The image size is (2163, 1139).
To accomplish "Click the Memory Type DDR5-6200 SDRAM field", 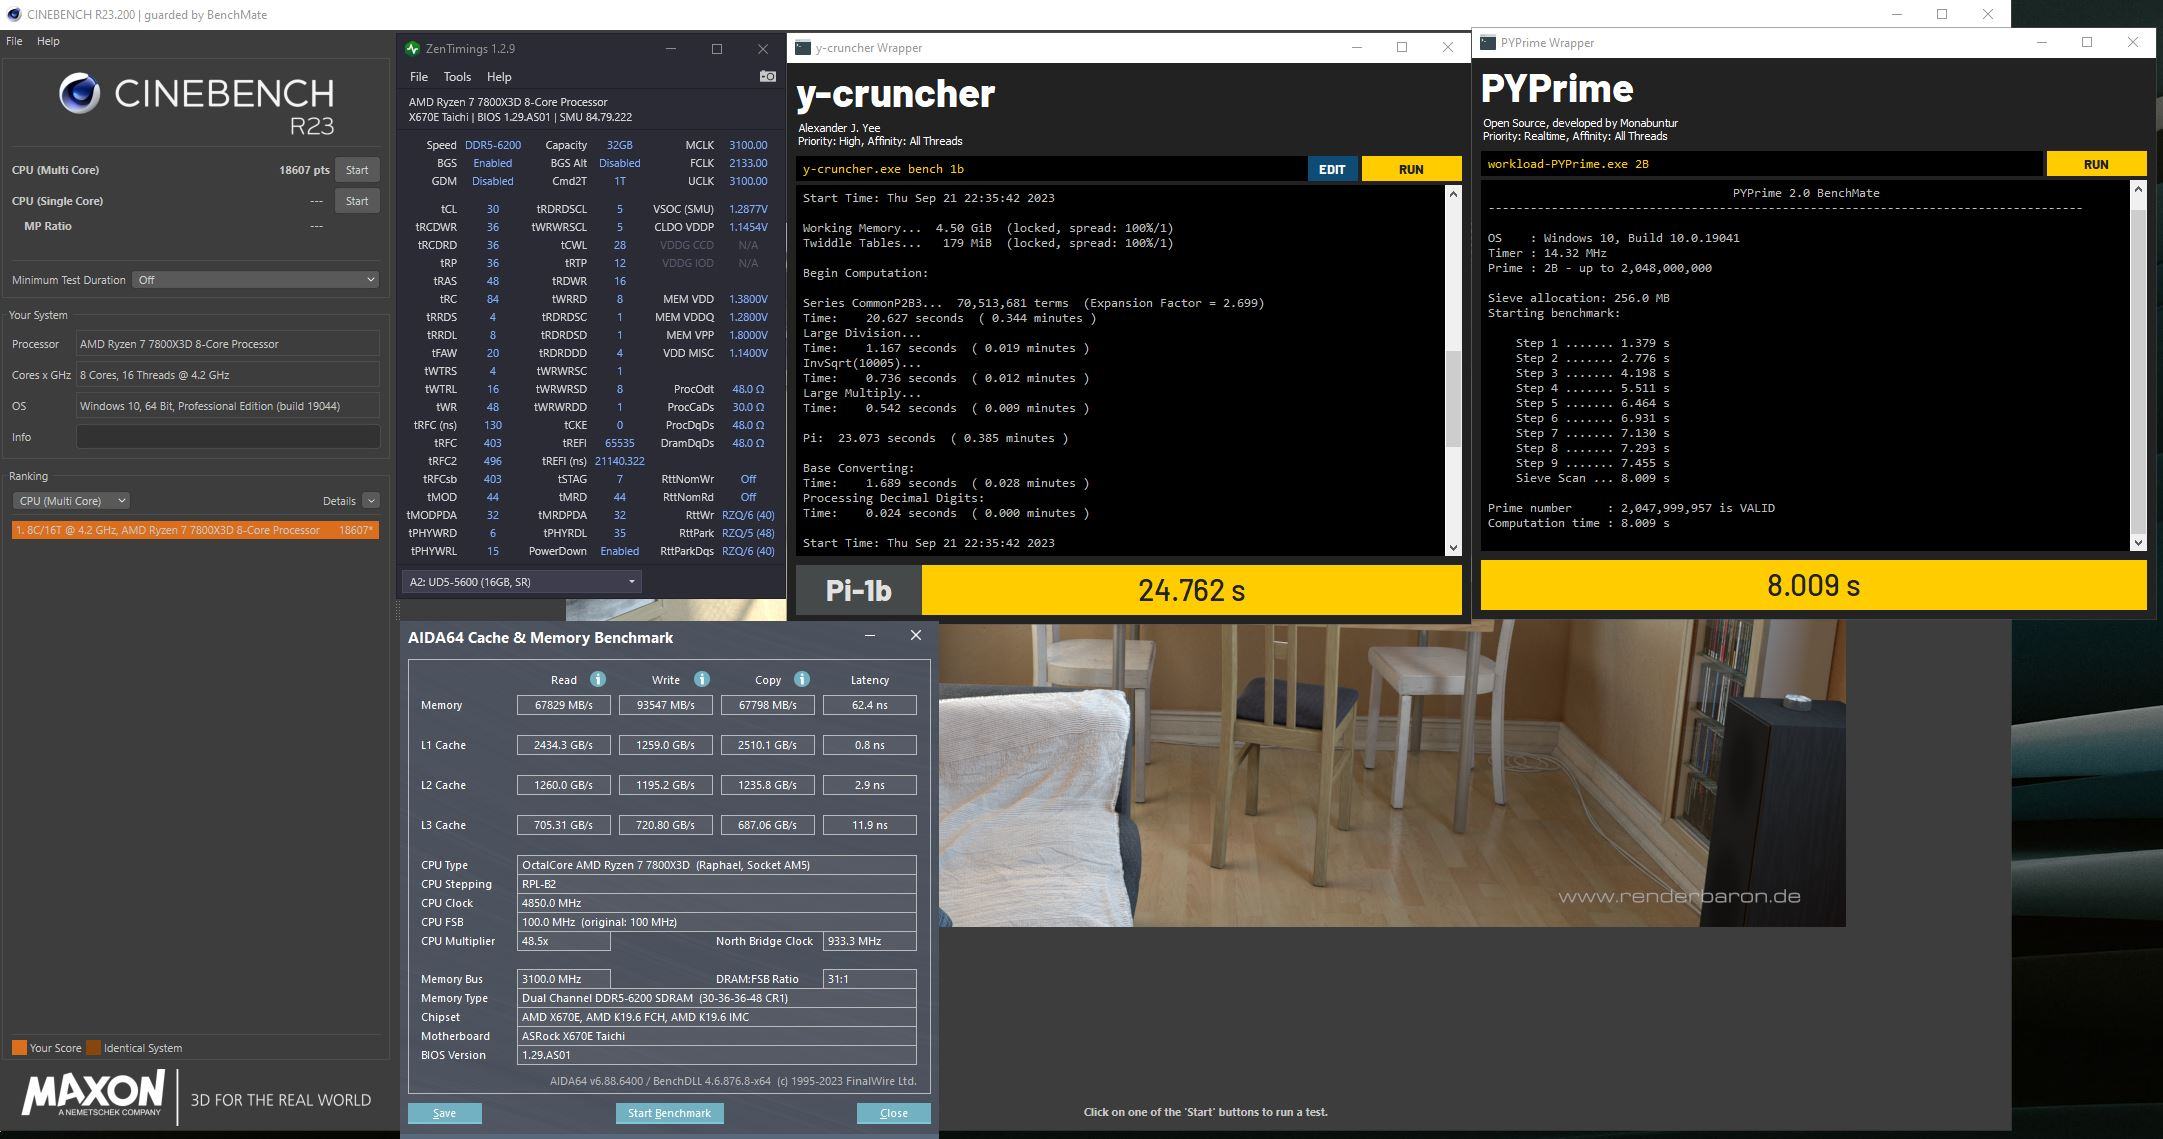I will coord(716,998).
